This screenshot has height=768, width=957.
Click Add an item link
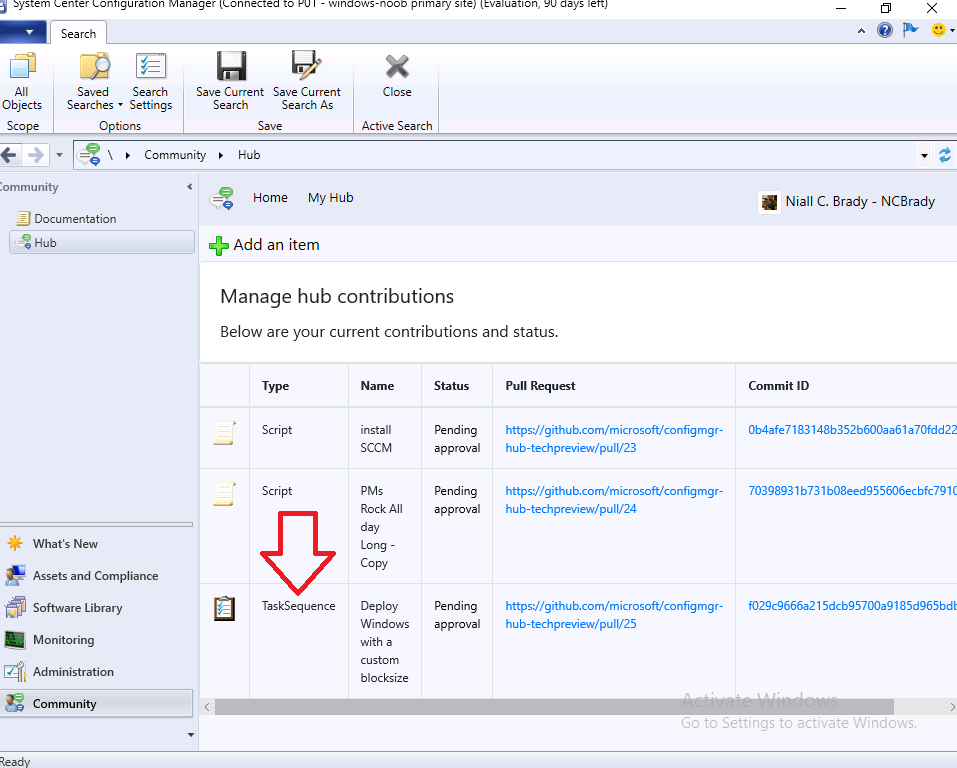click(276, 245)
